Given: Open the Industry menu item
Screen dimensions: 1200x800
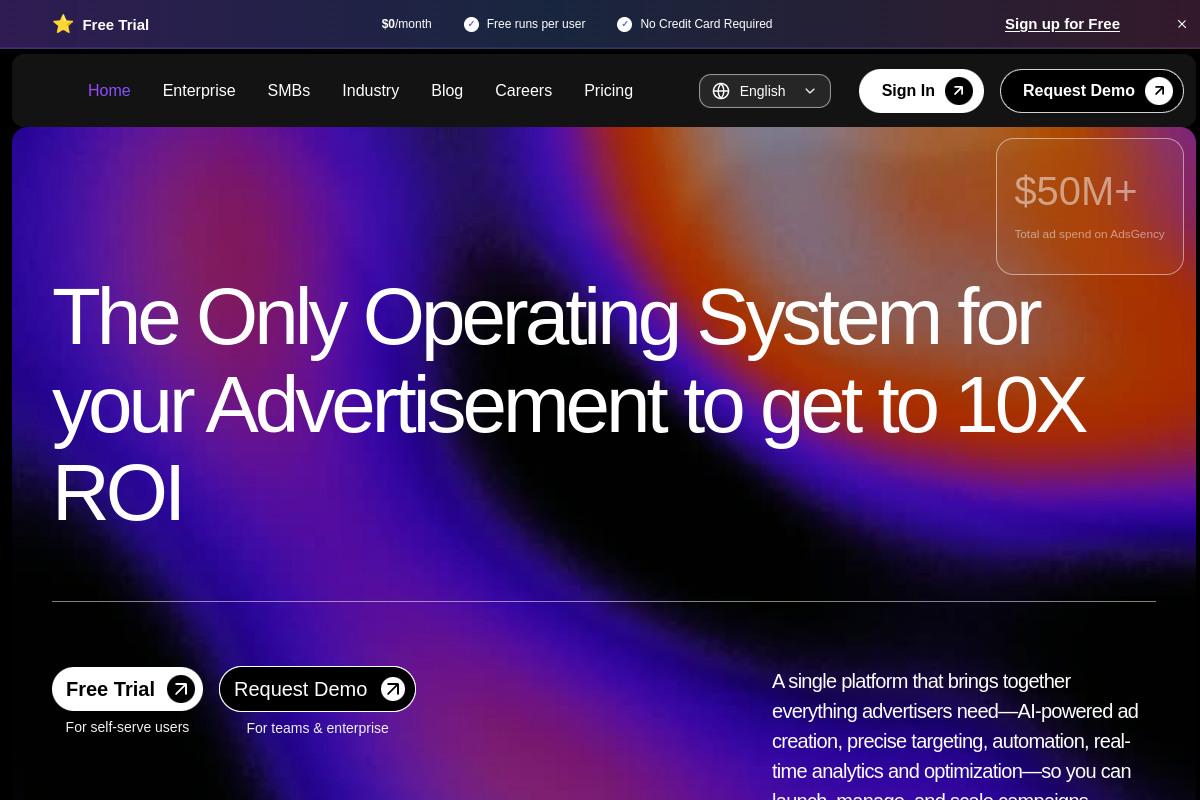Looking at the screenshot, I should click(x=371, y=91).
